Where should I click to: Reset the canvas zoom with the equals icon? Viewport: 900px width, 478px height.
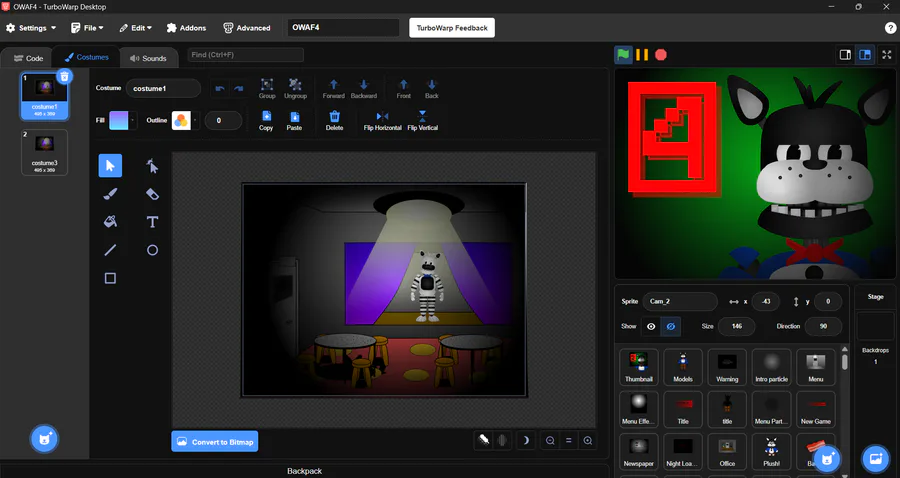(569, 441)
